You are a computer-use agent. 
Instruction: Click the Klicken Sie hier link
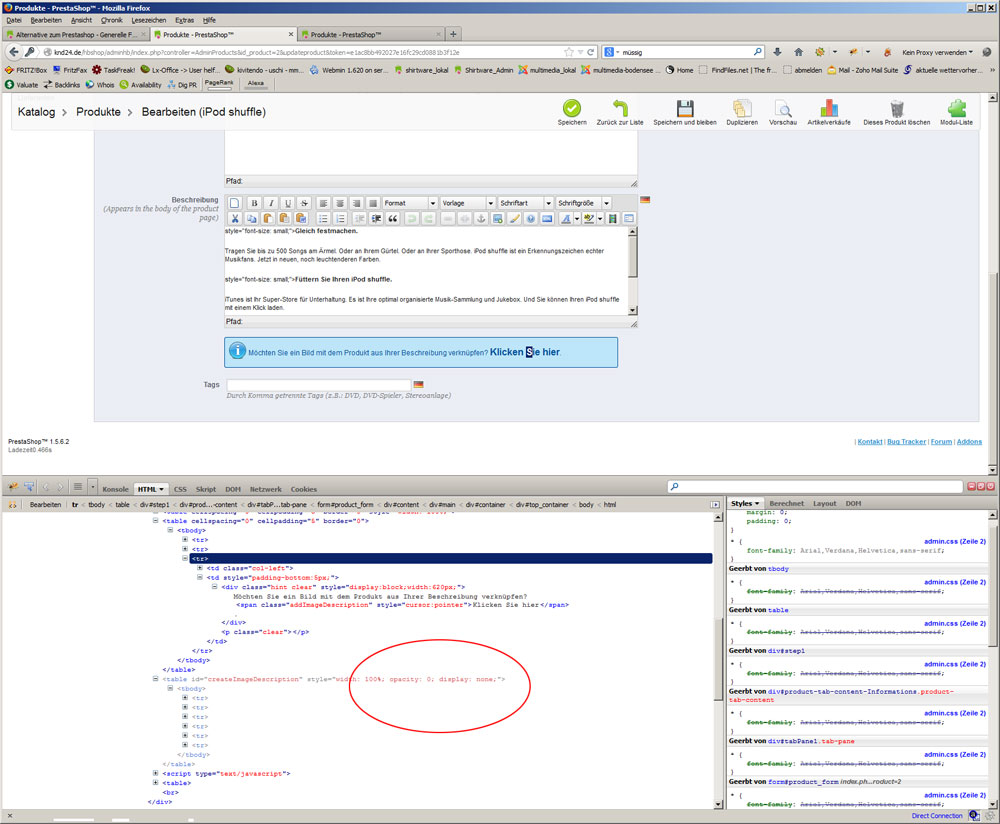(525, 352)
